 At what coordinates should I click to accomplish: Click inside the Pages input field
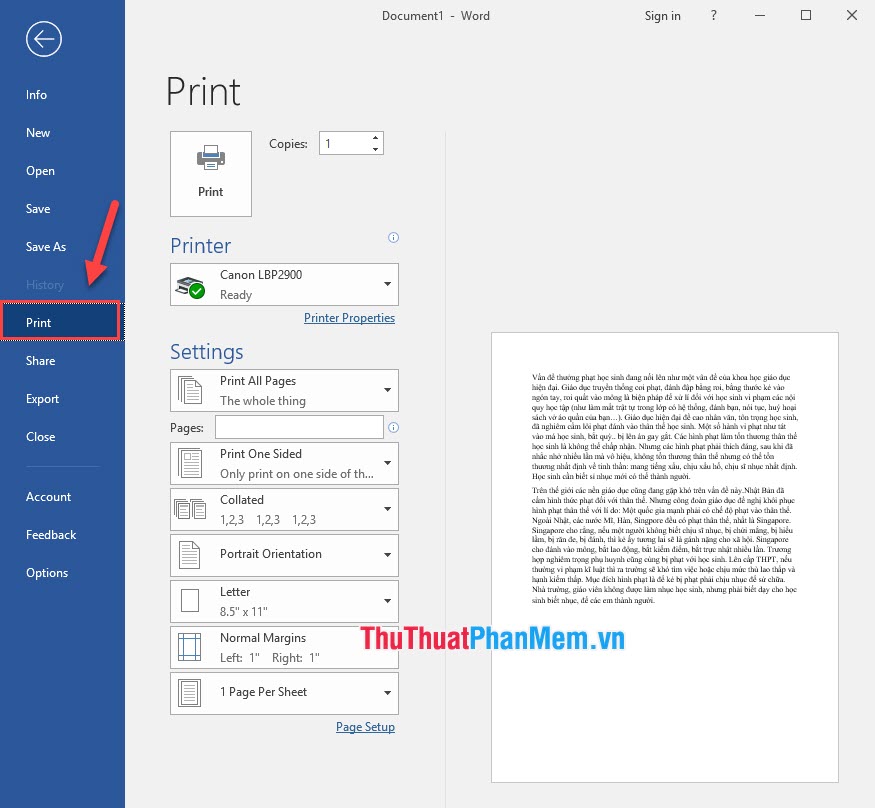click(298, 426)
